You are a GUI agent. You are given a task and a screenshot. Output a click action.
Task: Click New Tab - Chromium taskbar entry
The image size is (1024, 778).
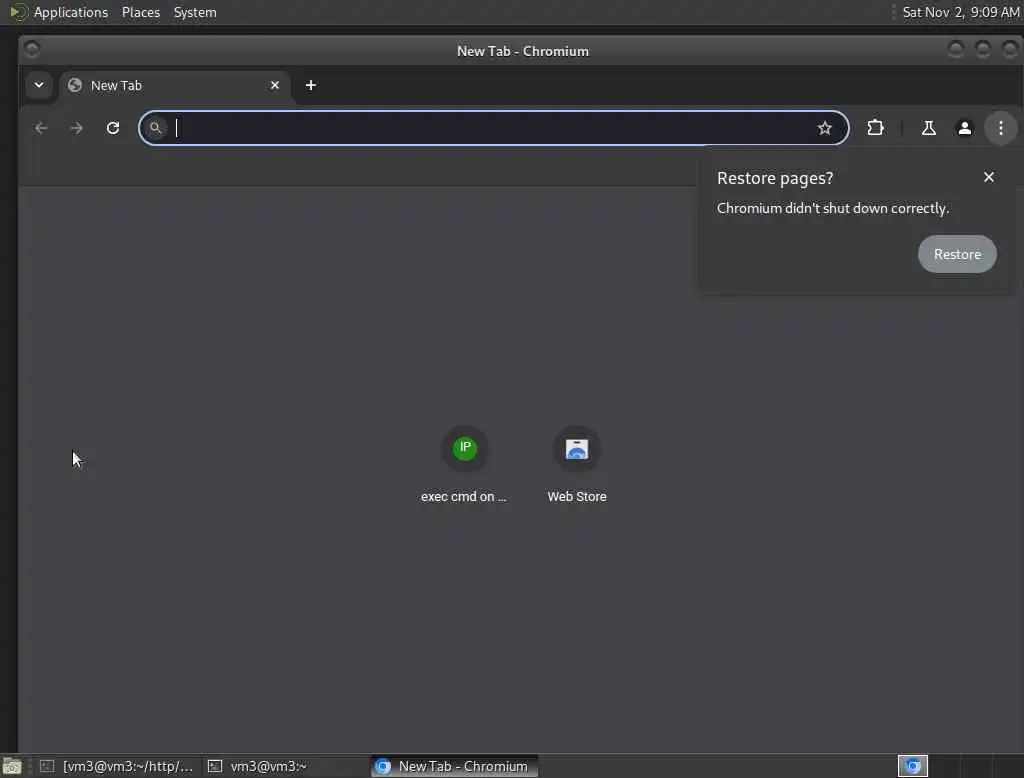454,766
